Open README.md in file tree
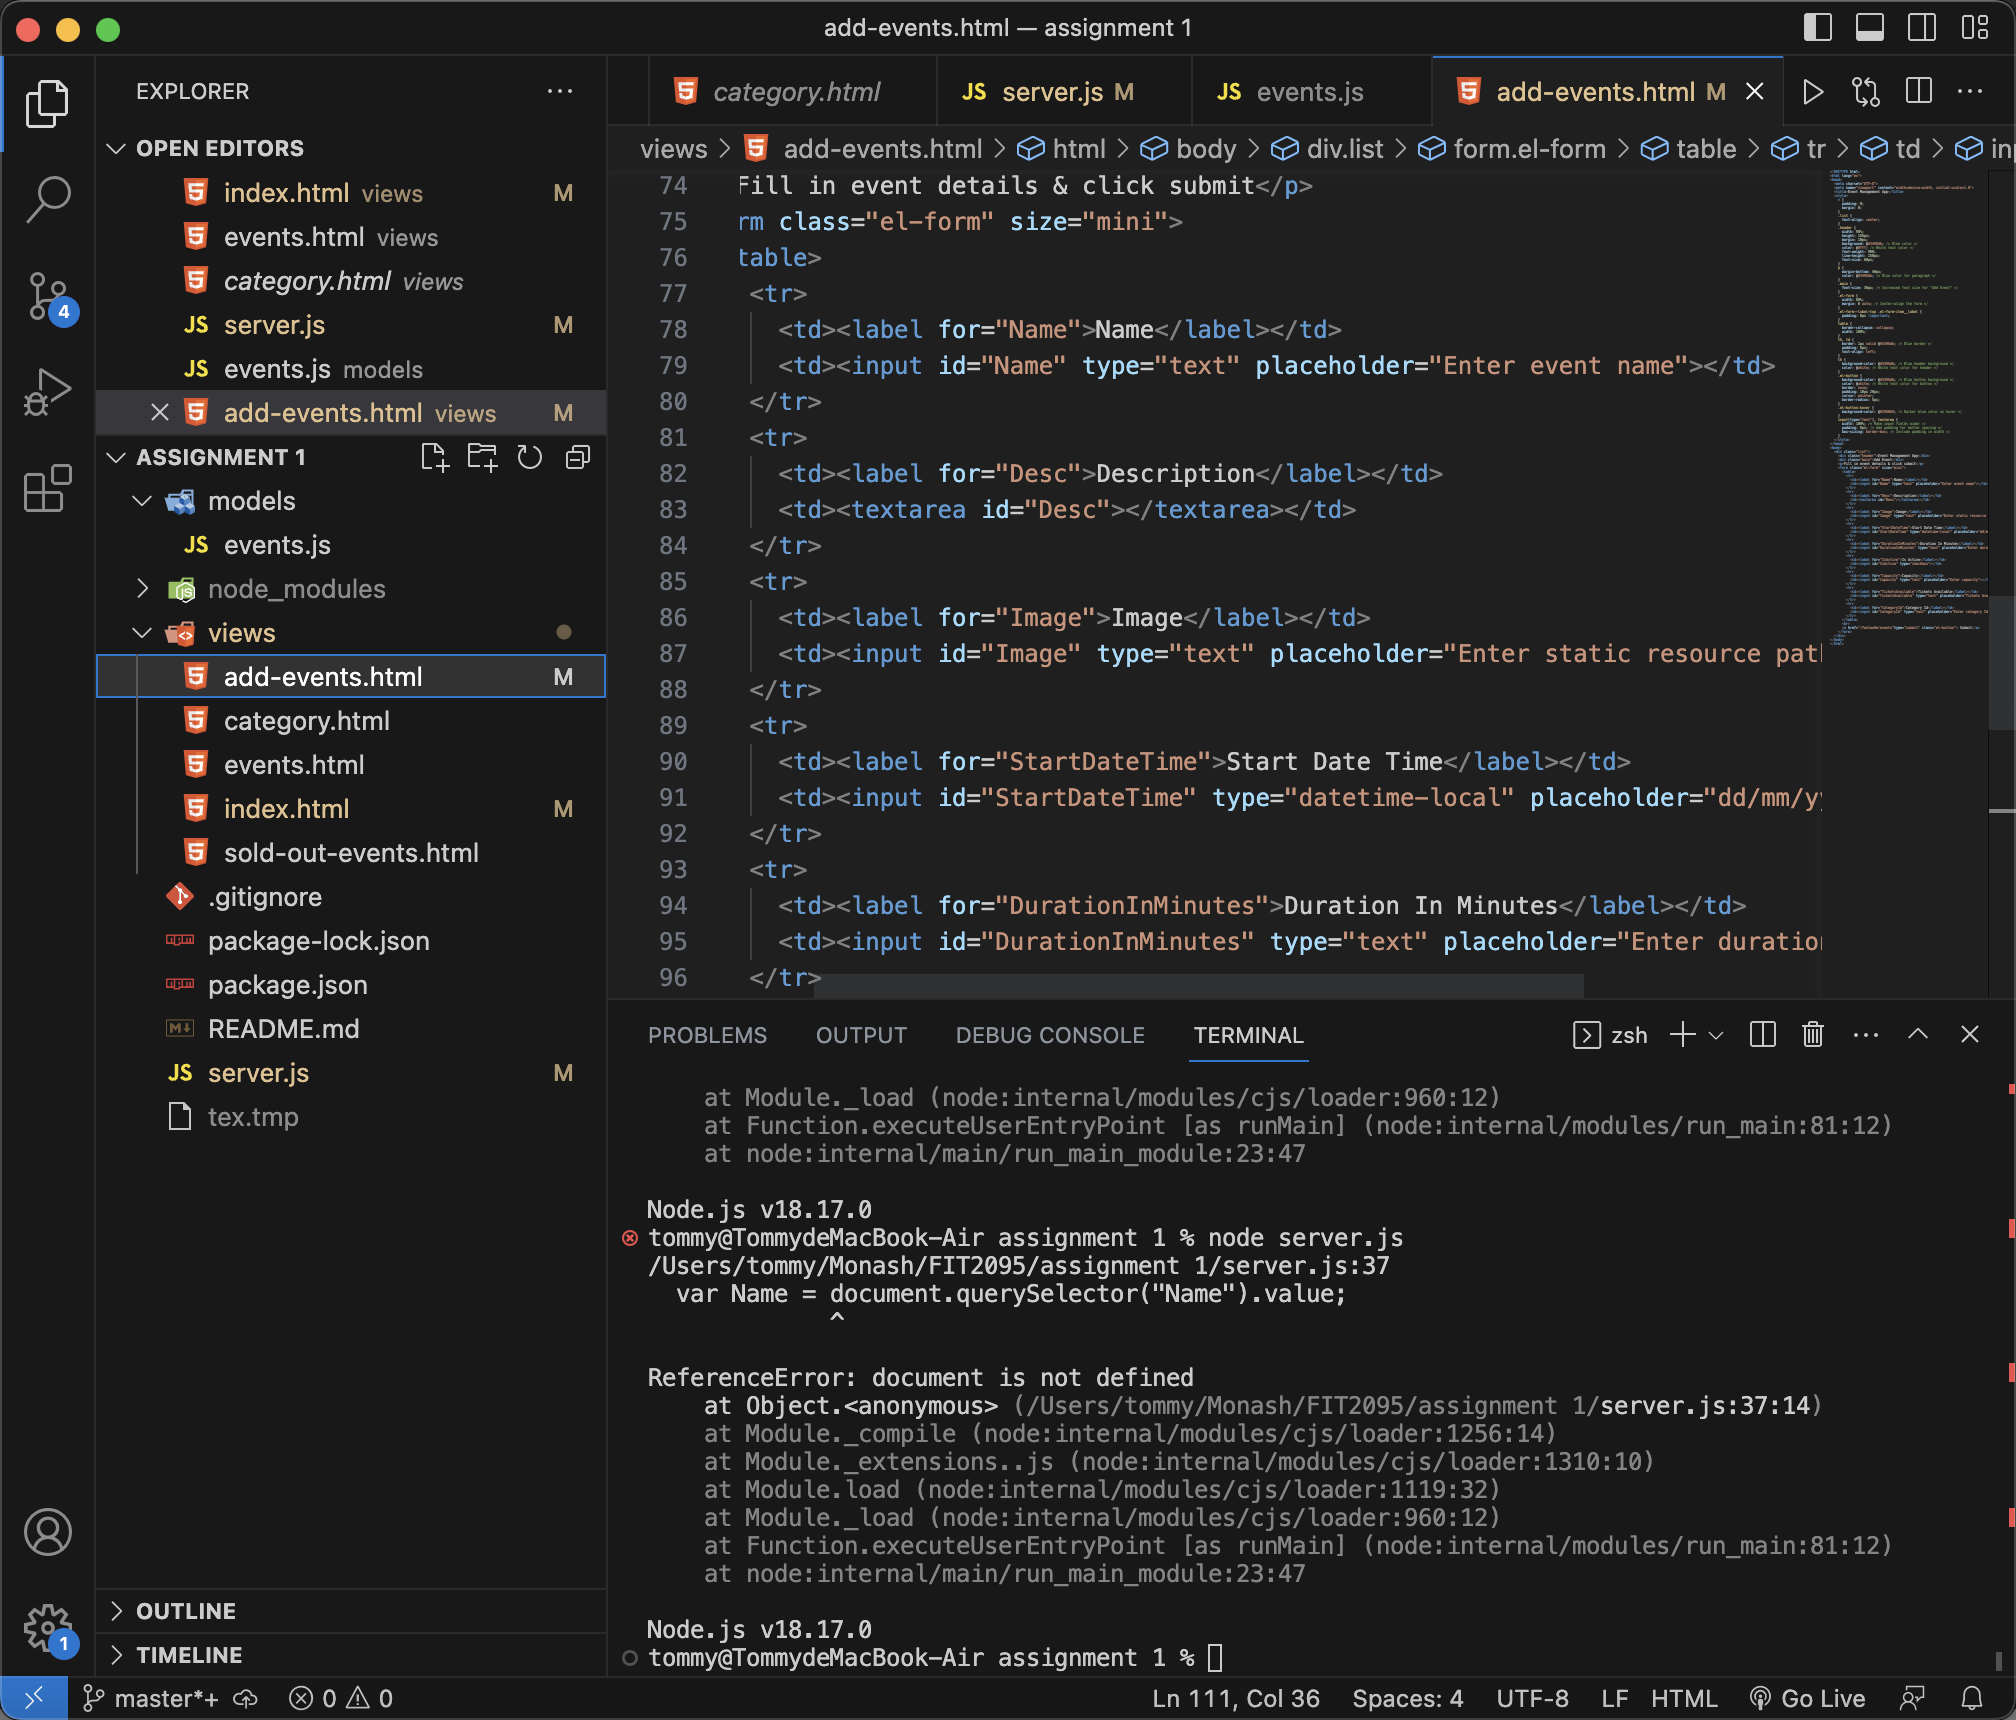Image resolution: width=2016 pixels, height=1720 pixels. (x=283, y=1029)
